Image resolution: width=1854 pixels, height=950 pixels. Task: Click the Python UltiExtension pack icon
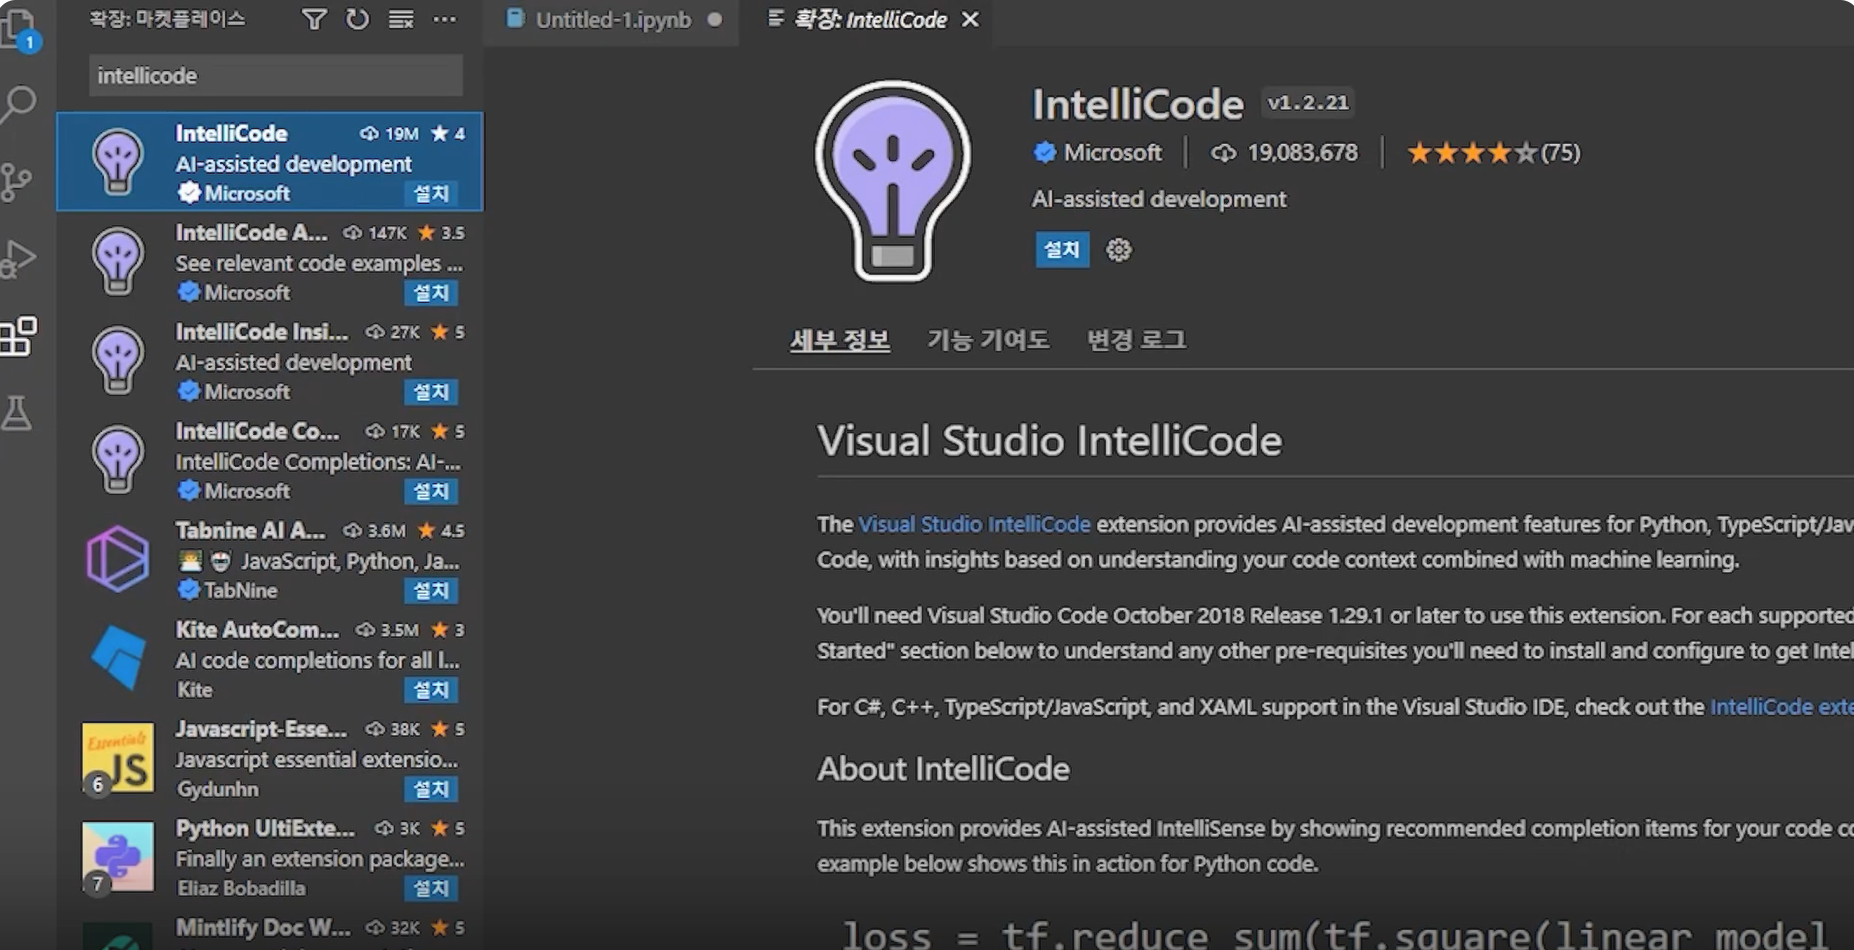(x=118, y=856)
